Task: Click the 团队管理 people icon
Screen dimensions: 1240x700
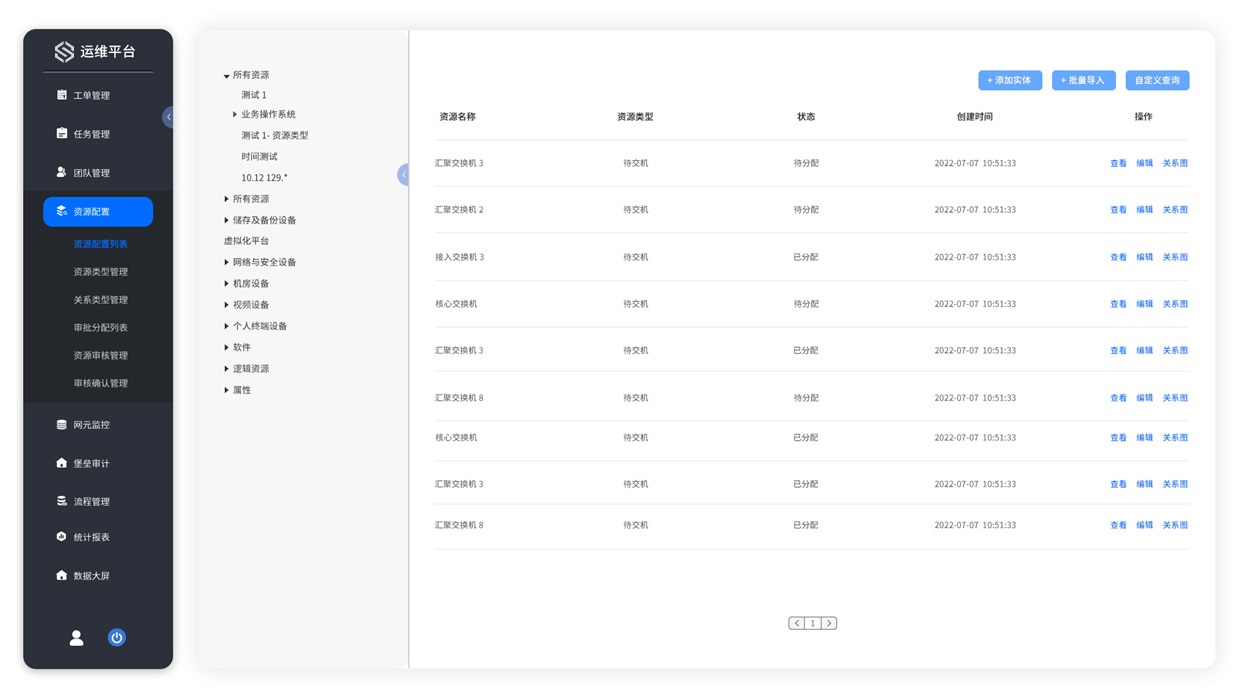Action: (x=62, y=173)
